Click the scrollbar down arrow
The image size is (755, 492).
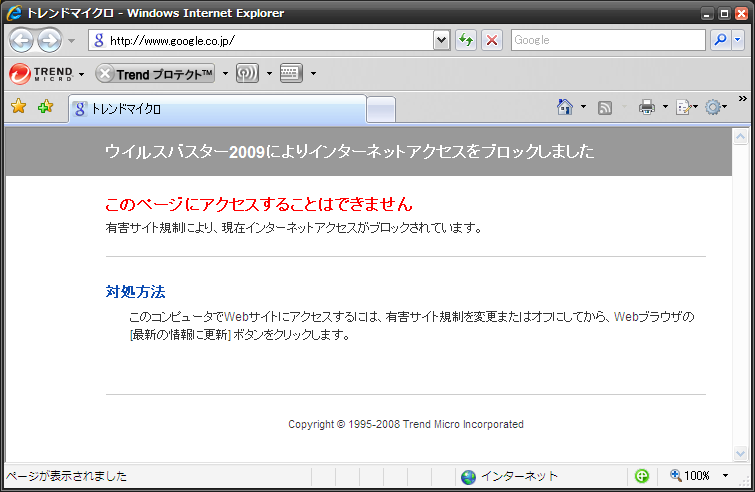pos(740,453)
